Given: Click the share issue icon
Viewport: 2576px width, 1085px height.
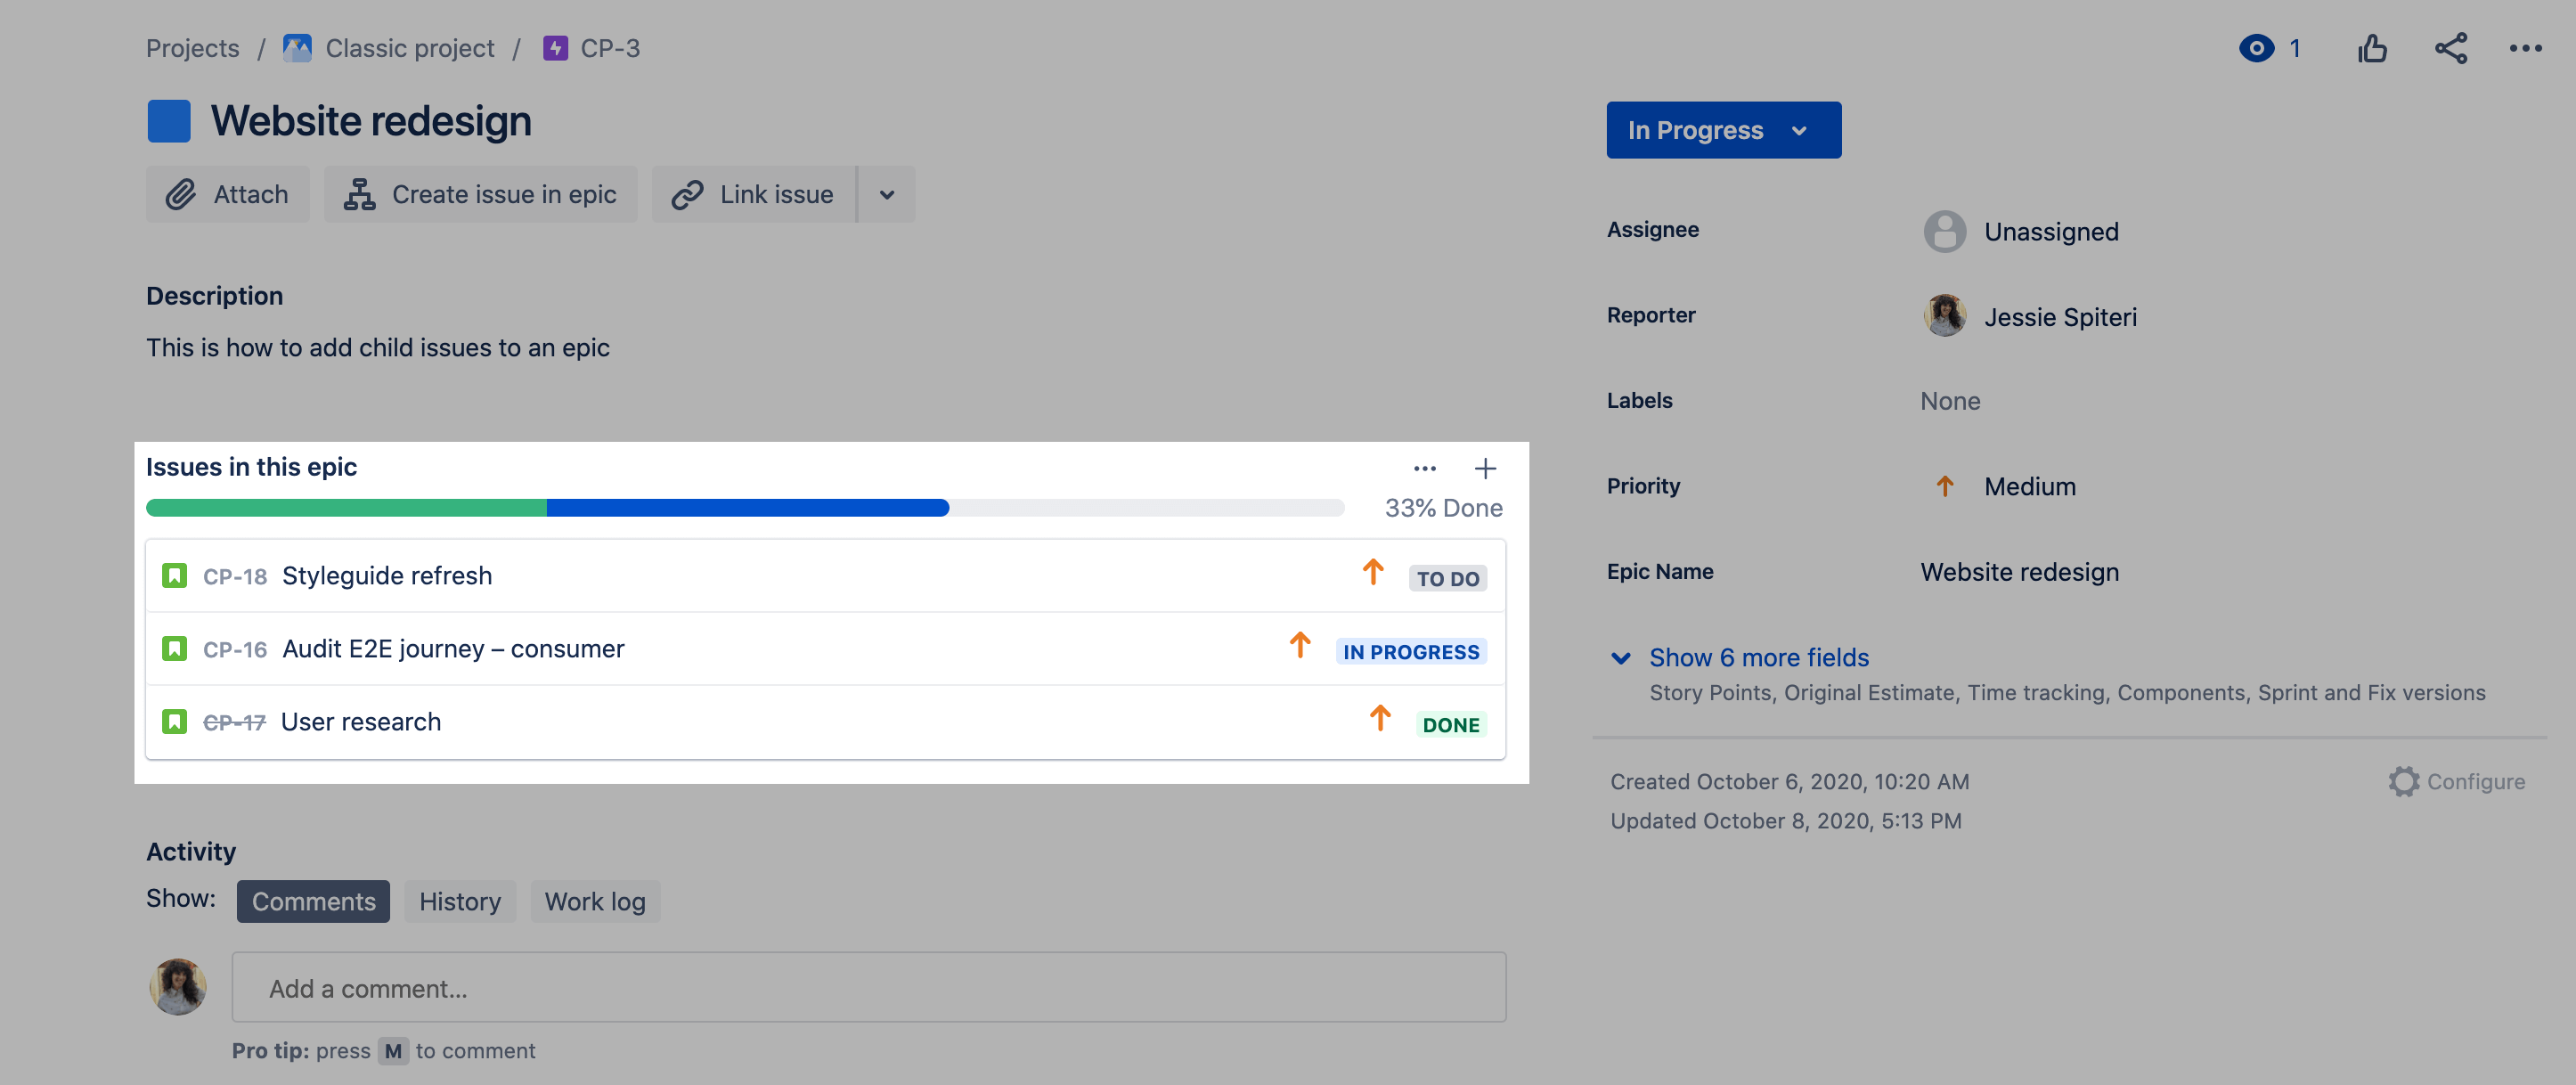Looking at the screenshot, I should coord(2451,48).
